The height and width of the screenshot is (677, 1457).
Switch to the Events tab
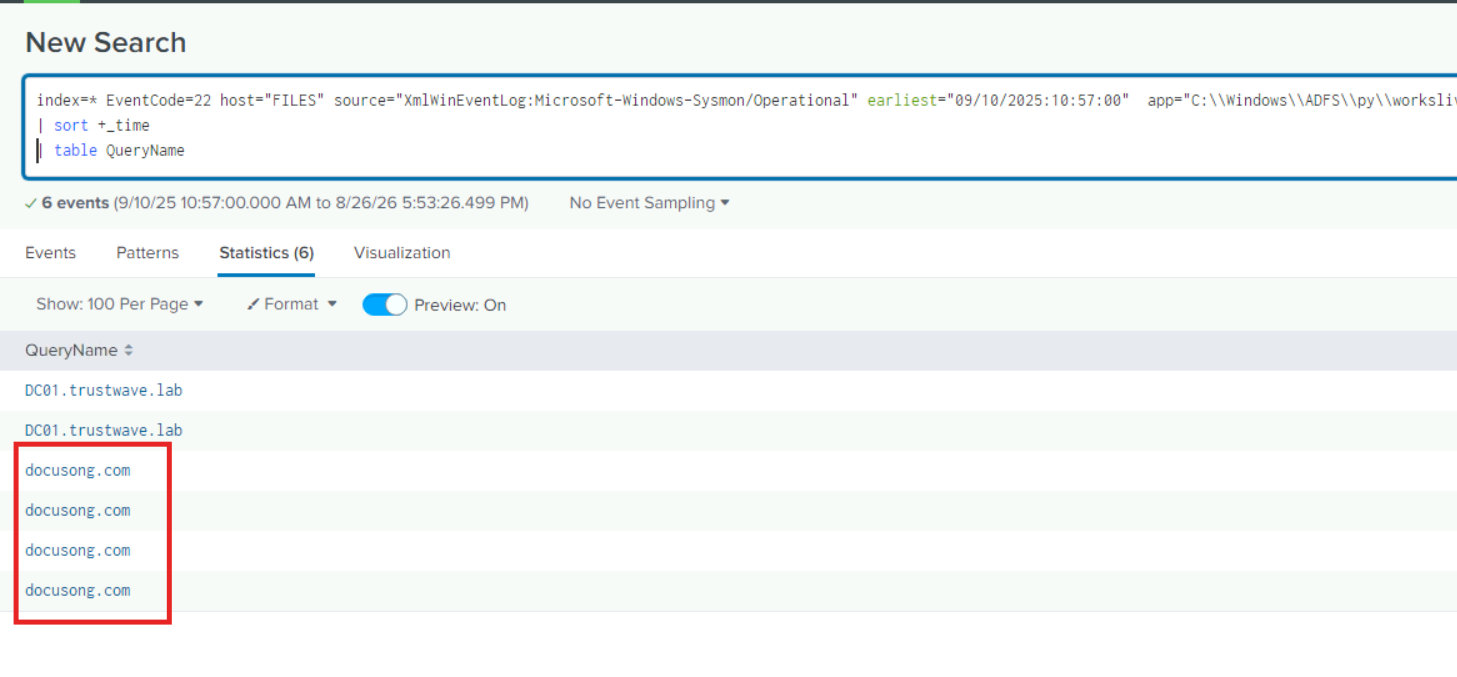pyautogui.click(x=50, y=253)
